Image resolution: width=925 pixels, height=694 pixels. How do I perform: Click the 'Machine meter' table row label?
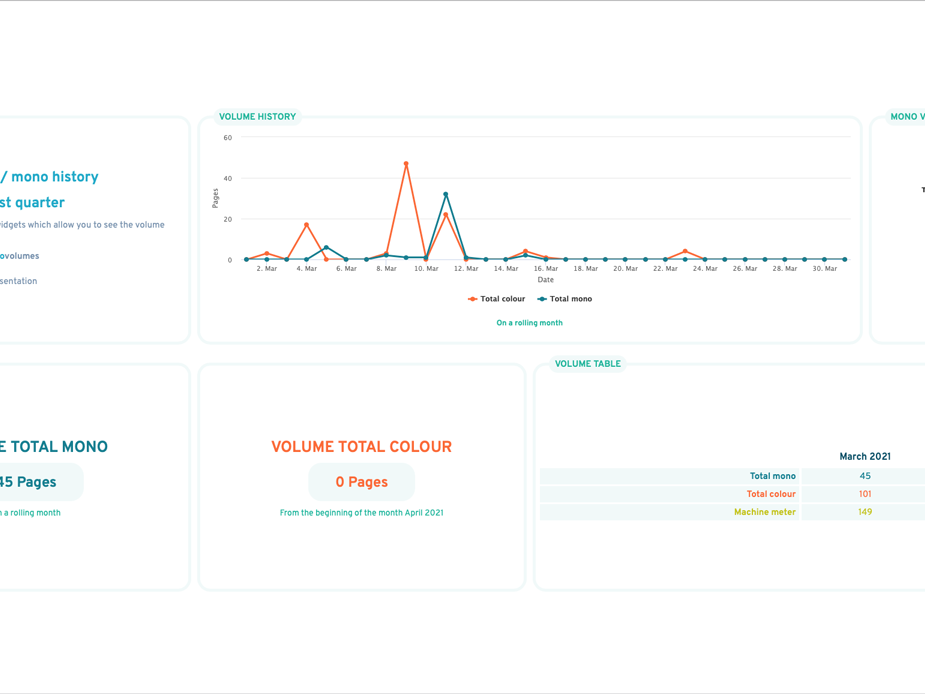(765, 512)
